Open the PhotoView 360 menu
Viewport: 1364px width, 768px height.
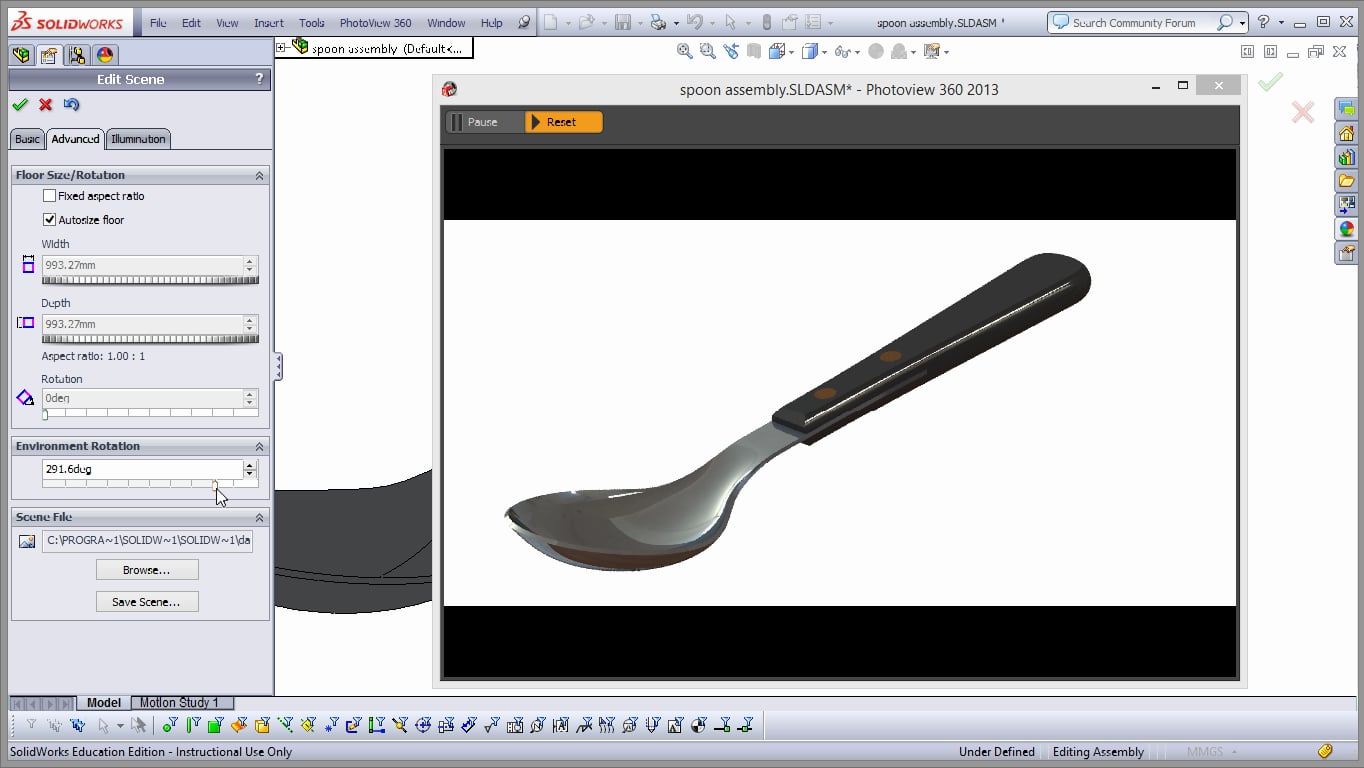point(375,23)
